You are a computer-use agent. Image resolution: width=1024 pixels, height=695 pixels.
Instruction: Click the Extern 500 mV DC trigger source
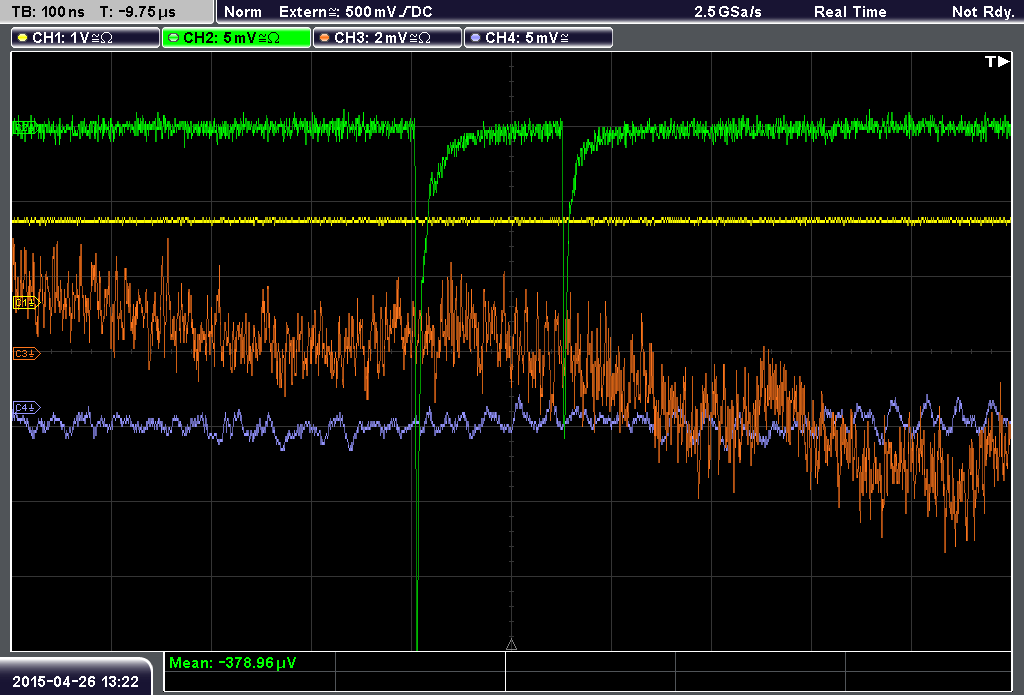click(x=355, y=12)
